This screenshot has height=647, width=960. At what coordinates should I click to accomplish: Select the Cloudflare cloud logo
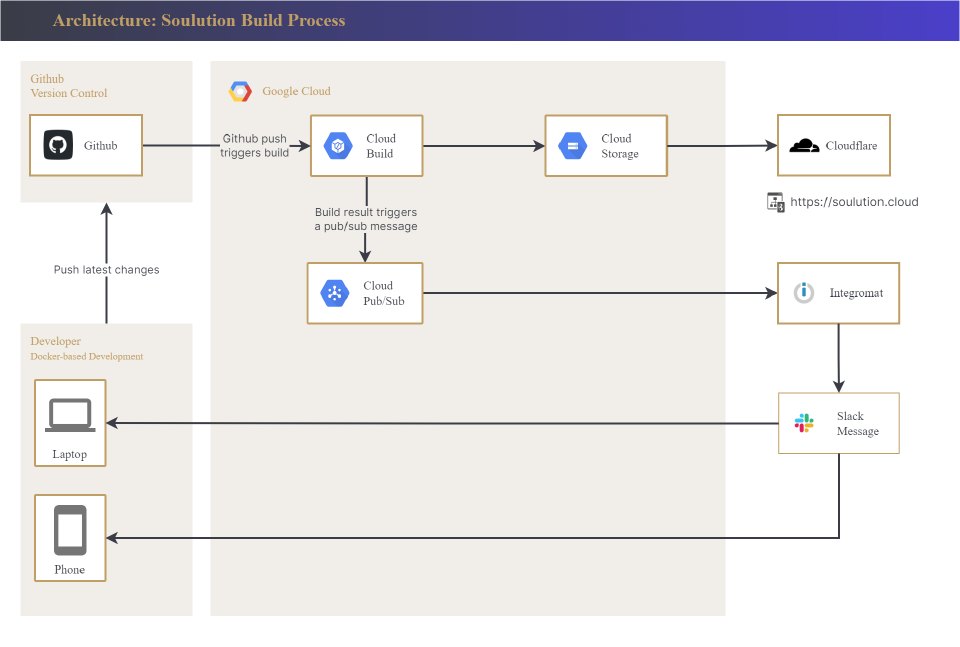(x=804, y=146)
